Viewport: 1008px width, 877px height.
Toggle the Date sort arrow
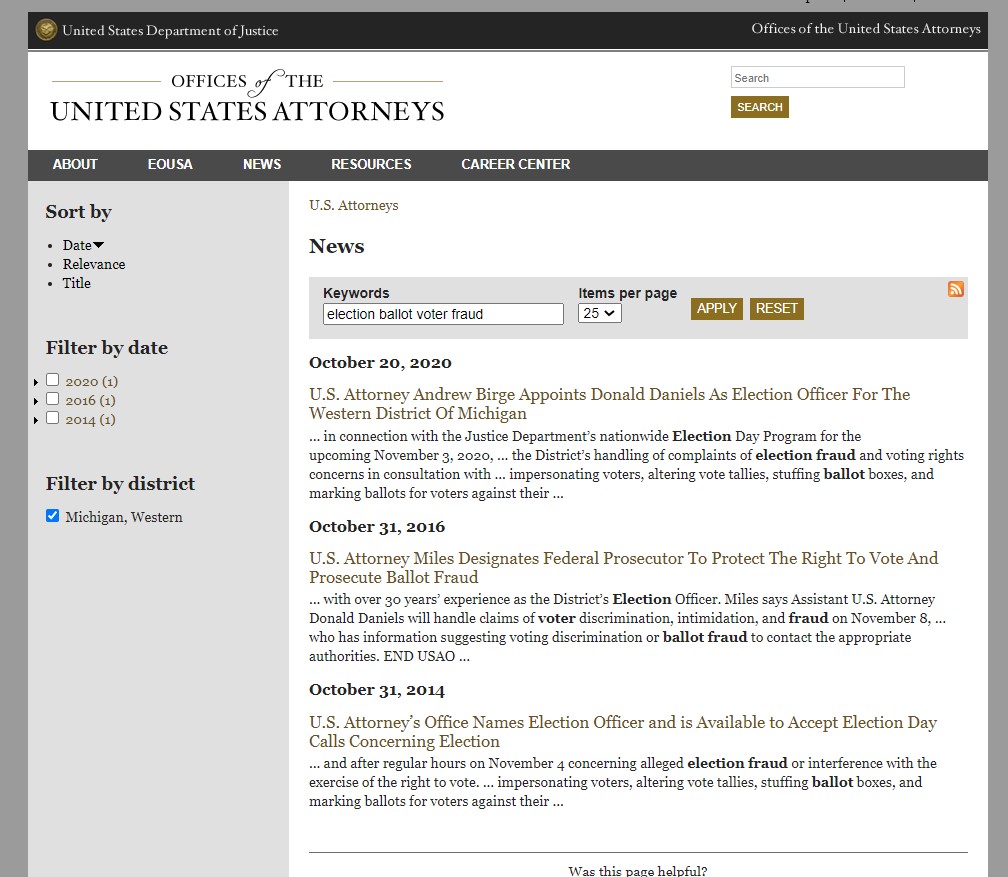pyautogui.click(x=98, y=245)
